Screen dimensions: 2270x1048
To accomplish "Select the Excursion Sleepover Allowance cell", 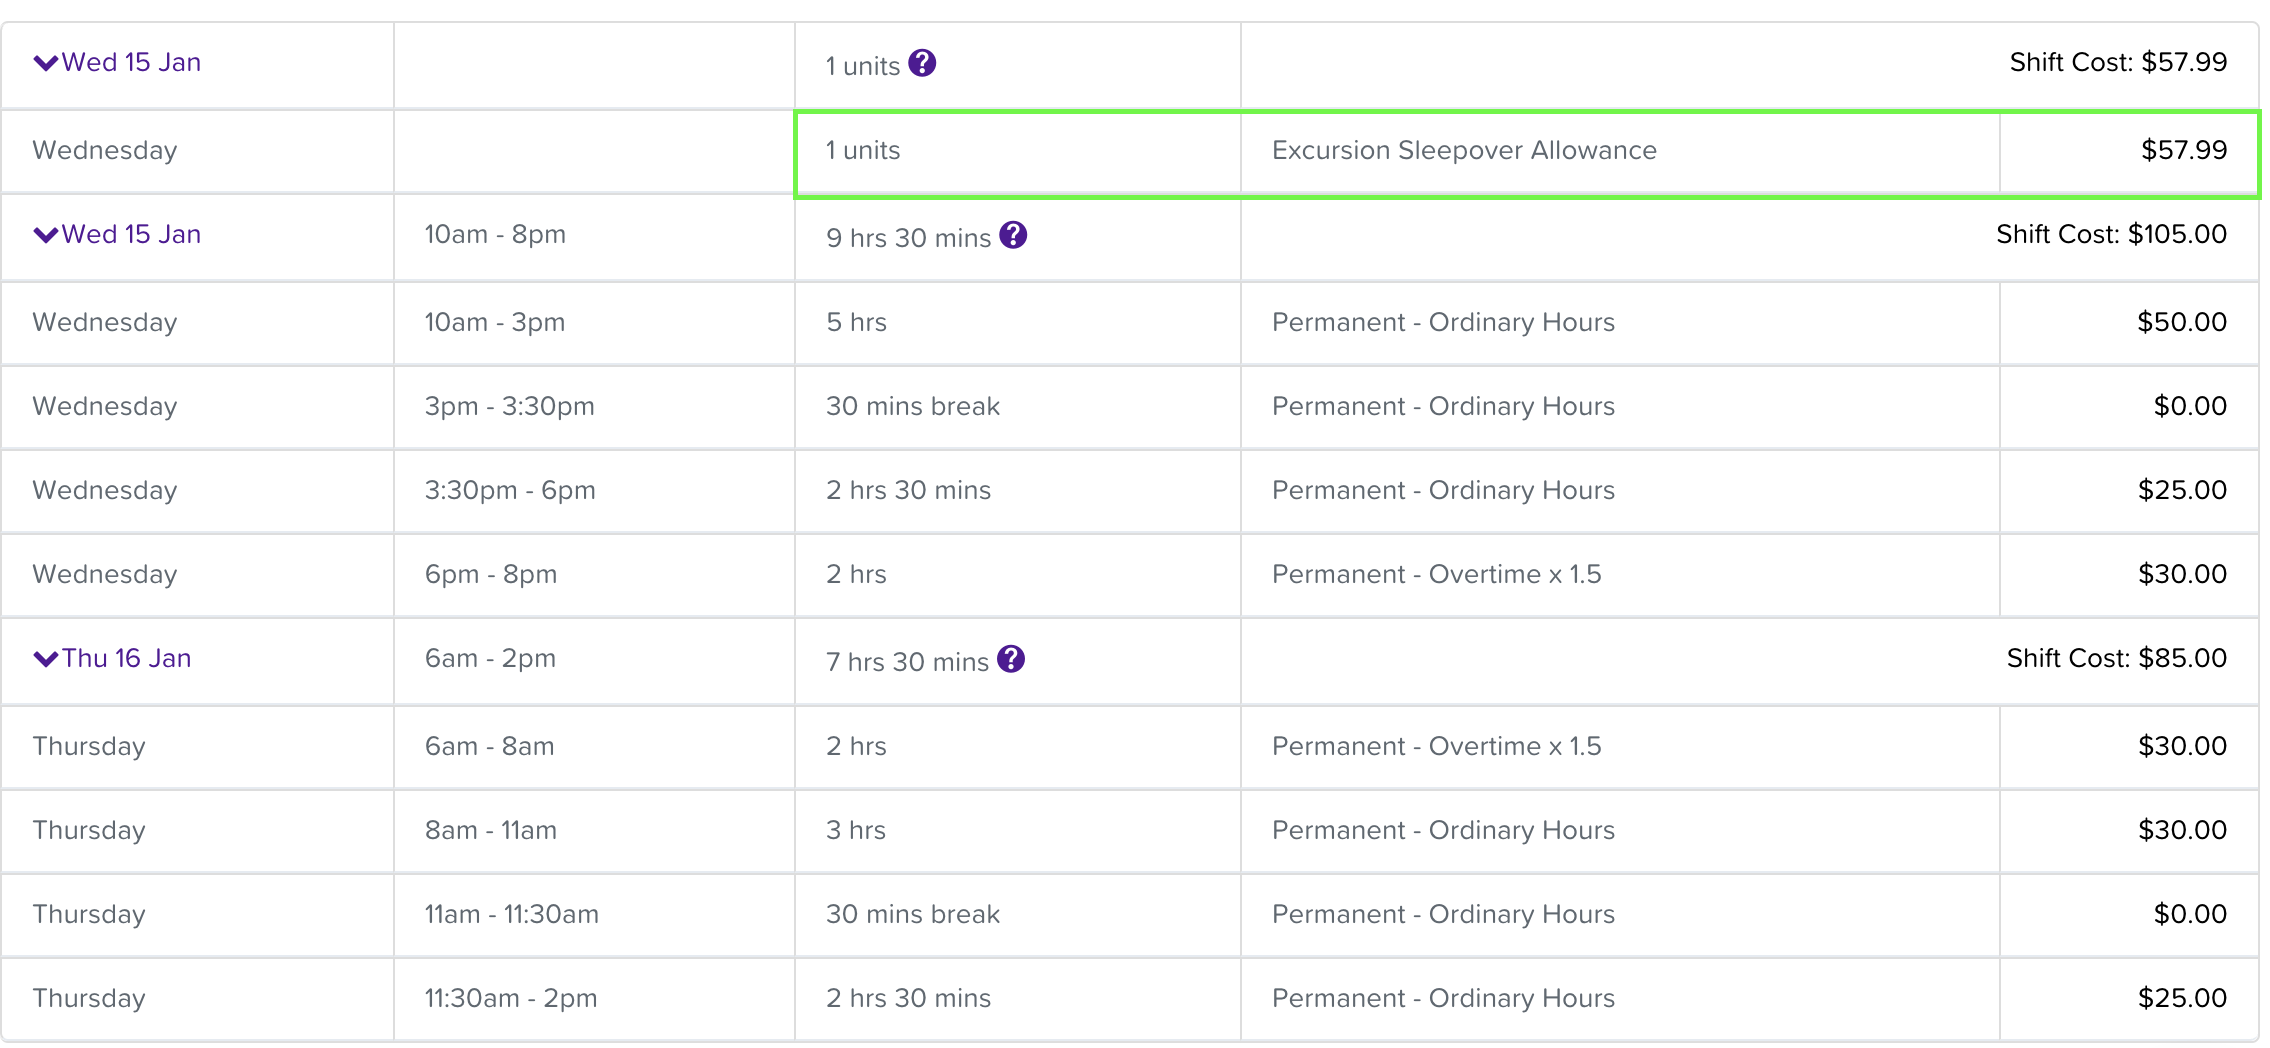I will click(1620, 151).
